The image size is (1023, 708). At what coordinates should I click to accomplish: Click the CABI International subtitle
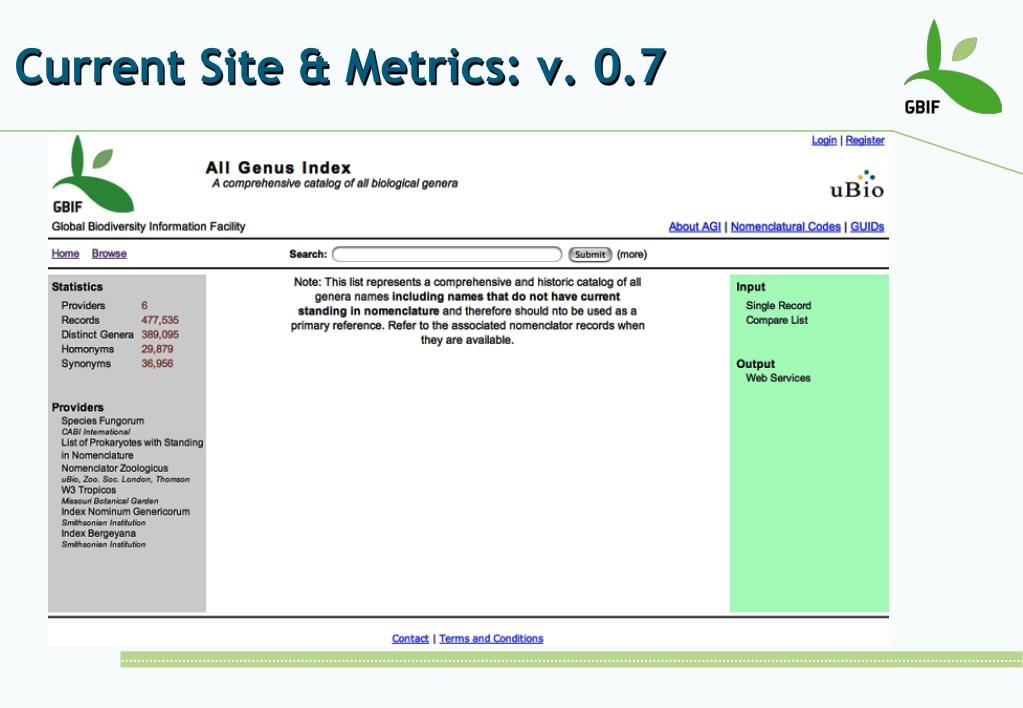(96, 431)
